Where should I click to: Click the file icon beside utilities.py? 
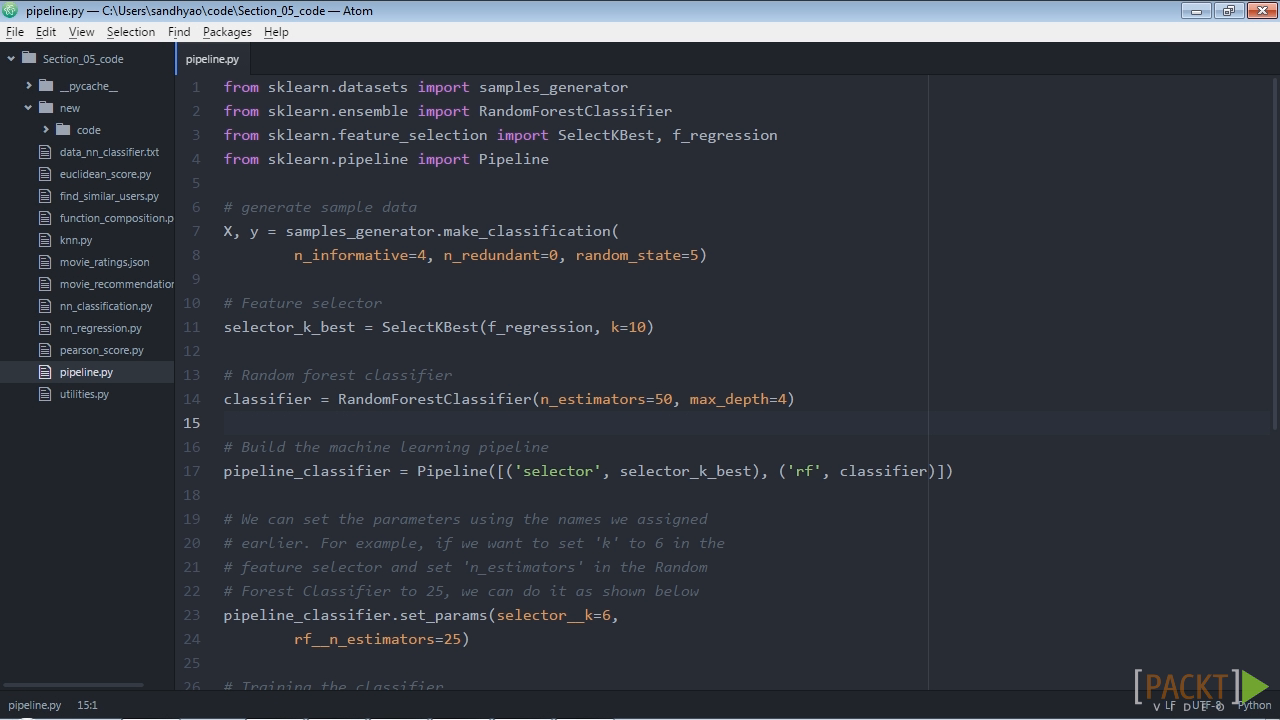pyautogui.click(x=44, y=394)
